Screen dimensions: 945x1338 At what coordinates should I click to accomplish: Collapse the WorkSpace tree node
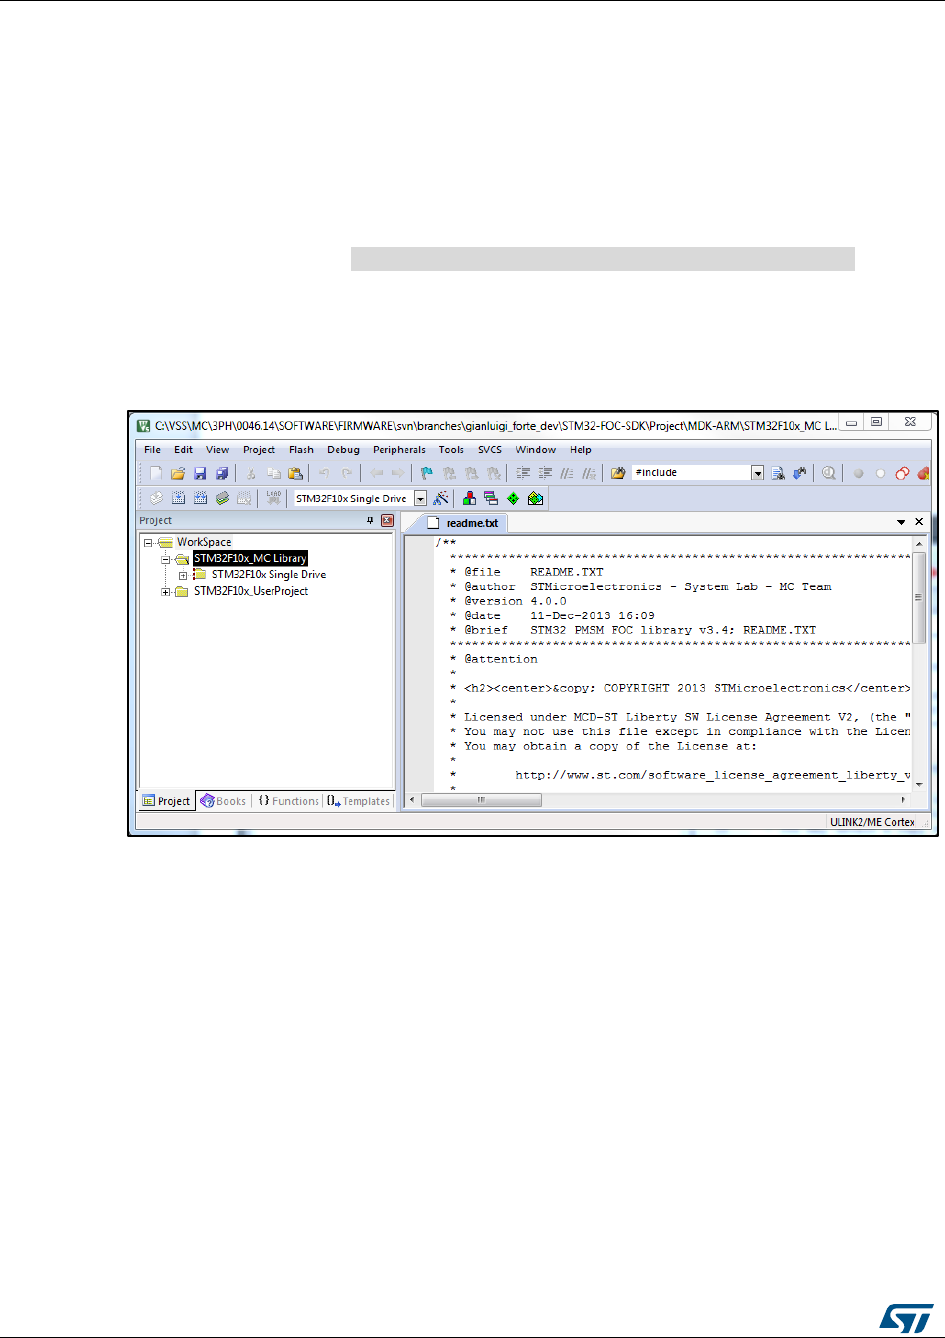point(148,542)
